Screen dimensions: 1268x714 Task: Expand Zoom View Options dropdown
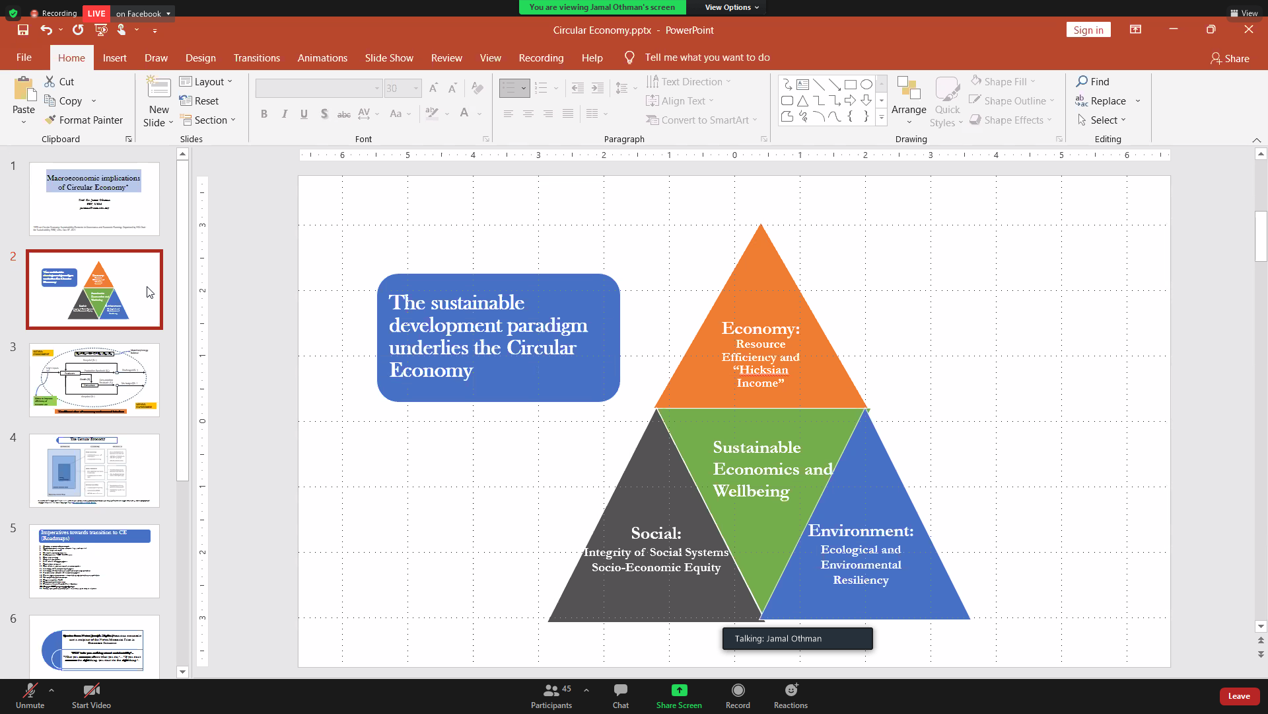click(731, 7)
